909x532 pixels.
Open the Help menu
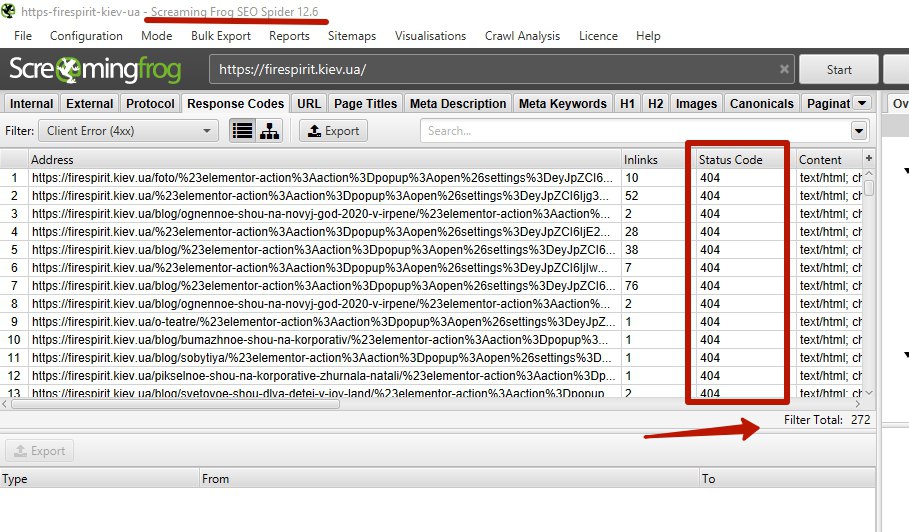(x=648, y=36)
